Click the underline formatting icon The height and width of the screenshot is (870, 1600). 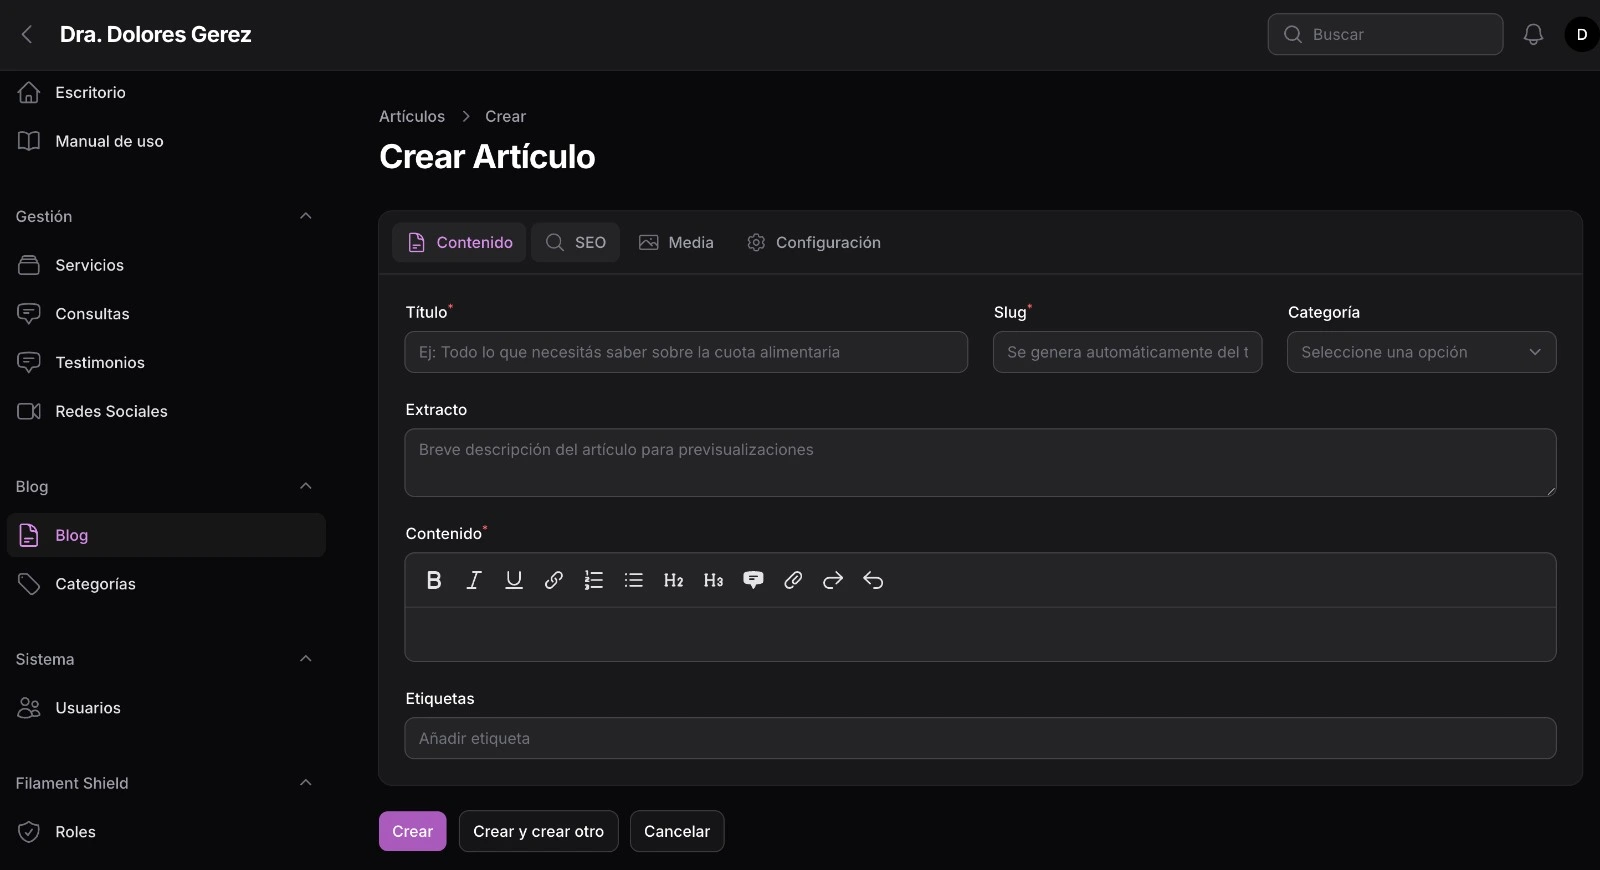(514, 580)
